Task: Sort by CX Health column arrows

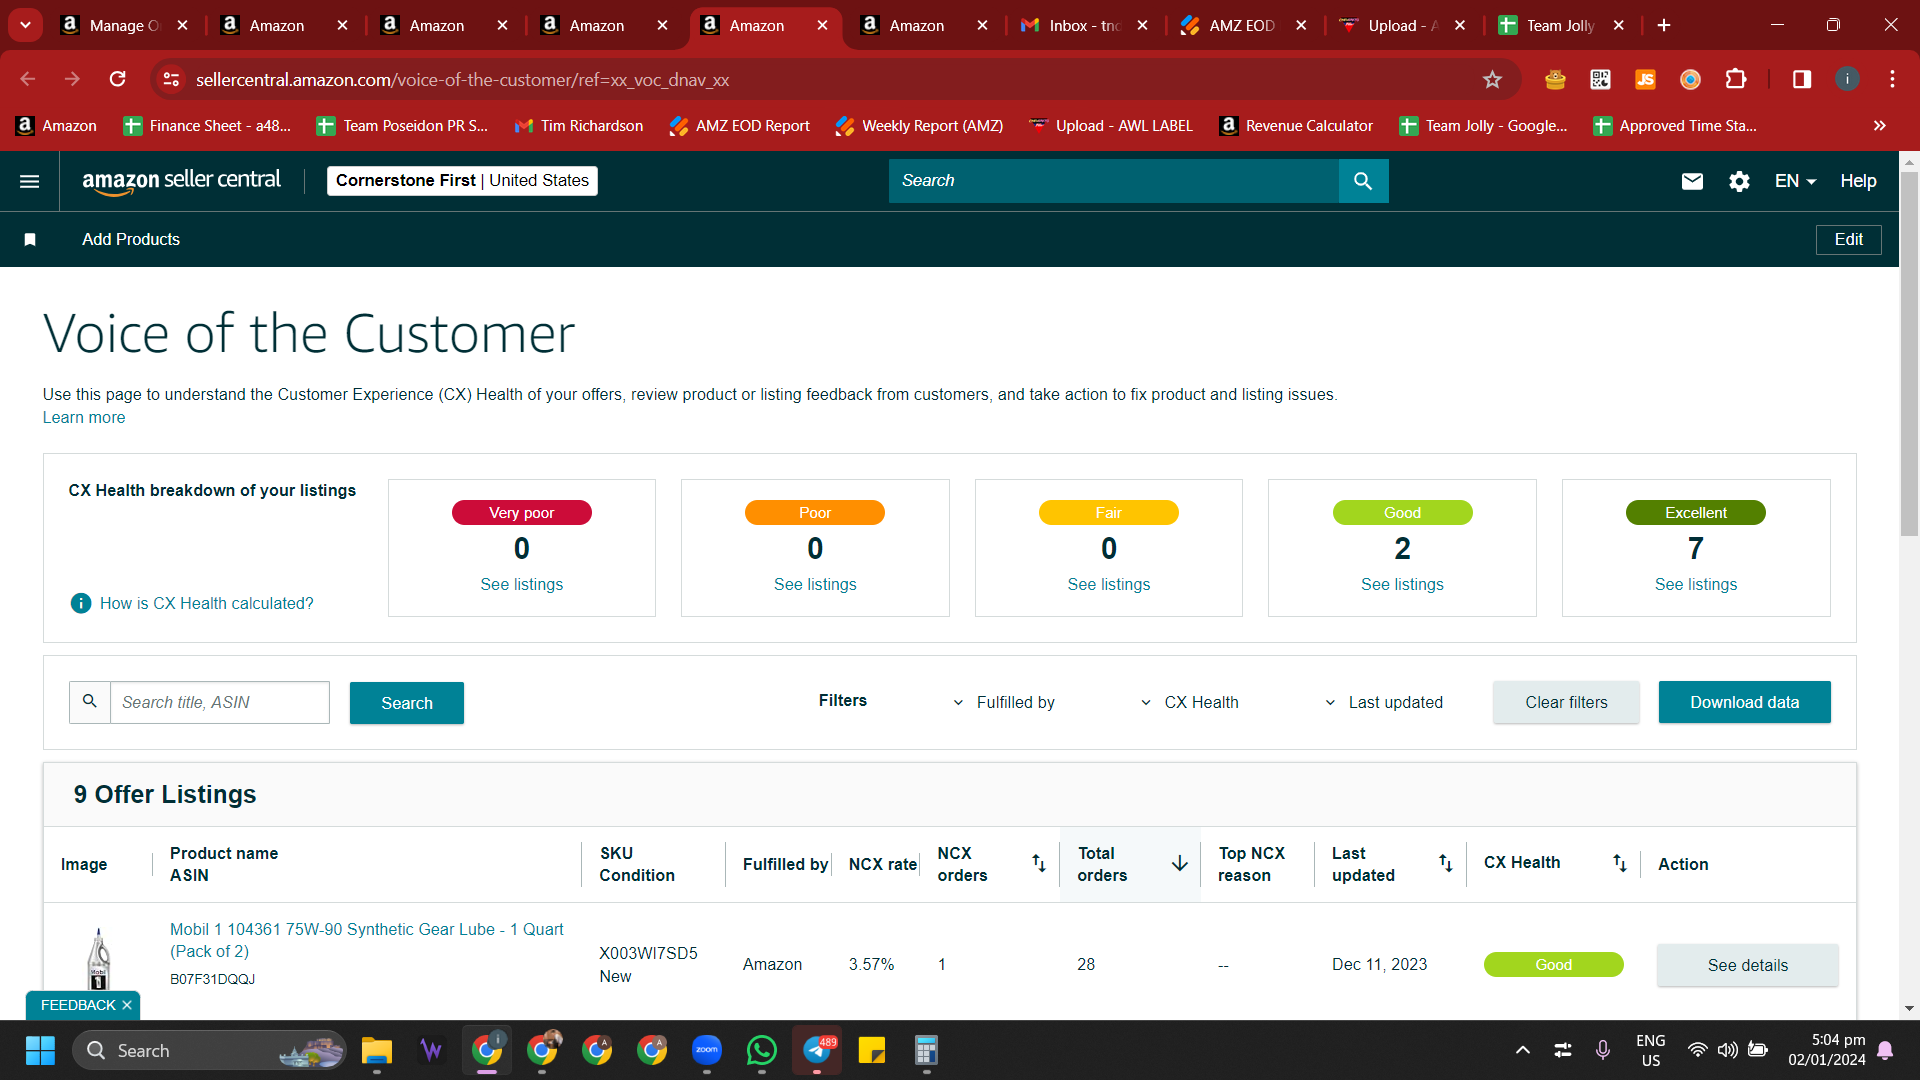Action: pos(1620,863)
